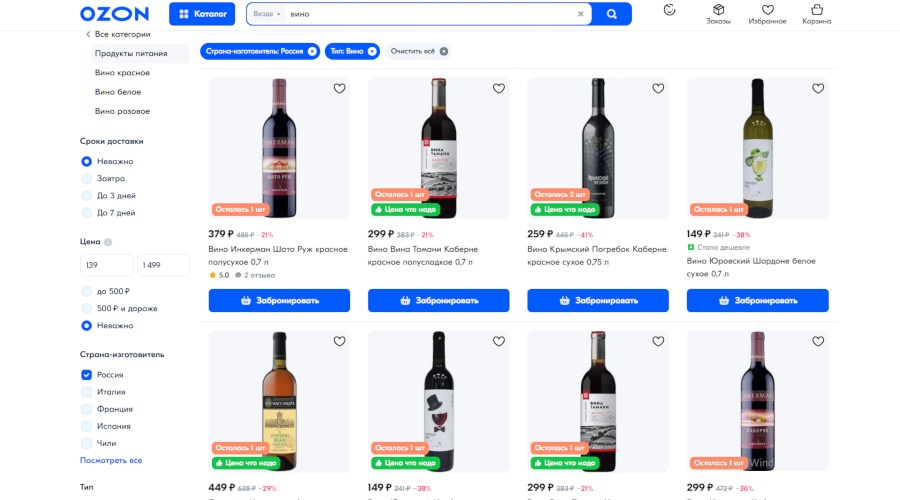
Task: Expand countries with Посмотреть все
Action: 111,460
